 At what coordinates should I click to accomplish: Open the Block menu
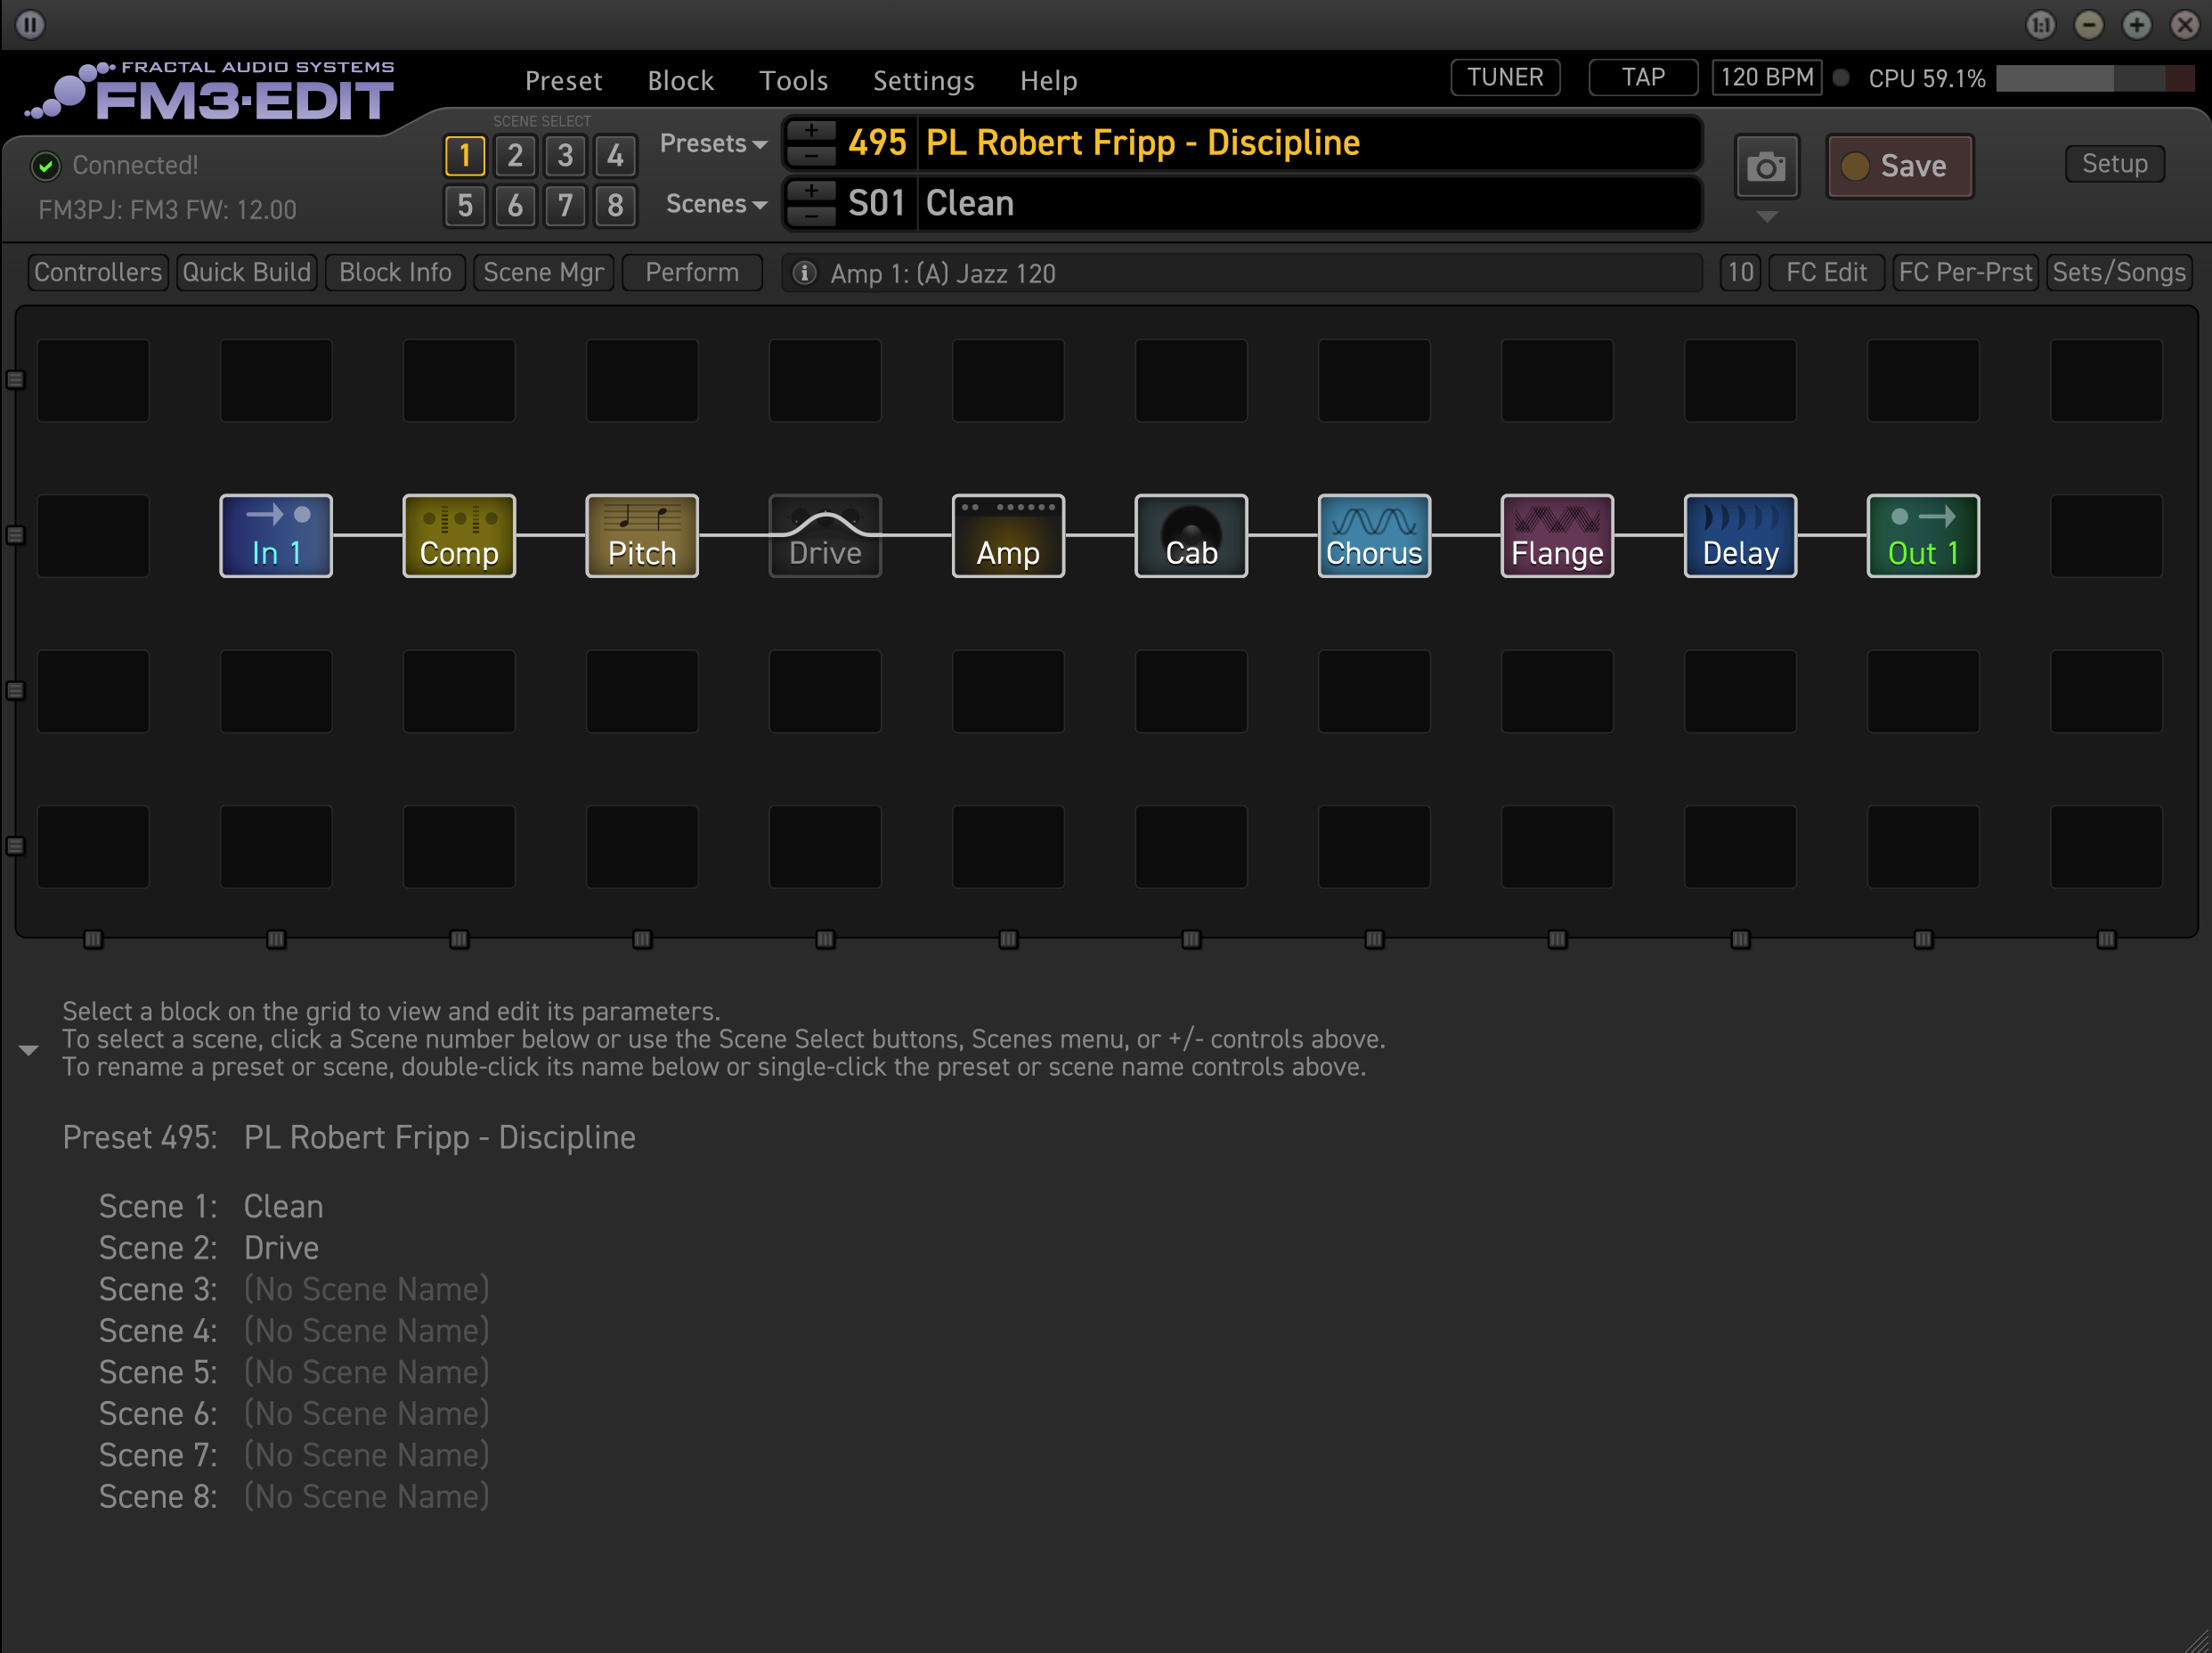(680, 80)
